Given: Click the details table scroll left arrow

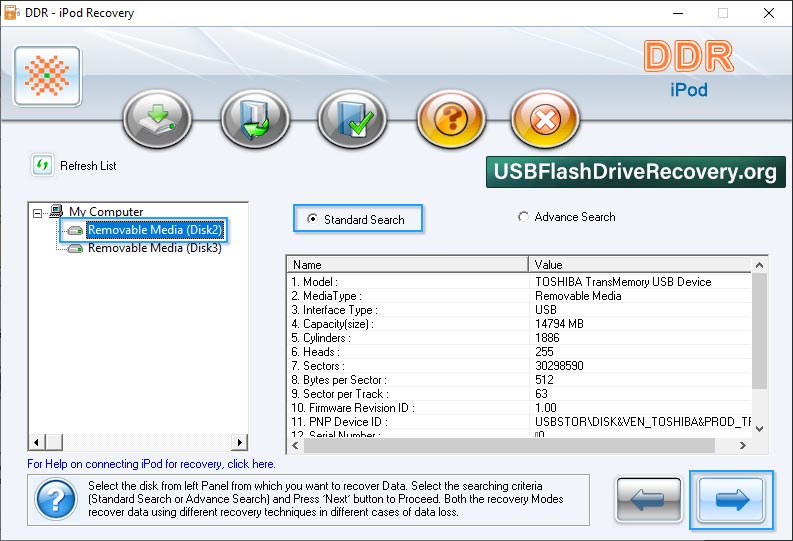Looking at the screenshot, I should pos(295,445).
